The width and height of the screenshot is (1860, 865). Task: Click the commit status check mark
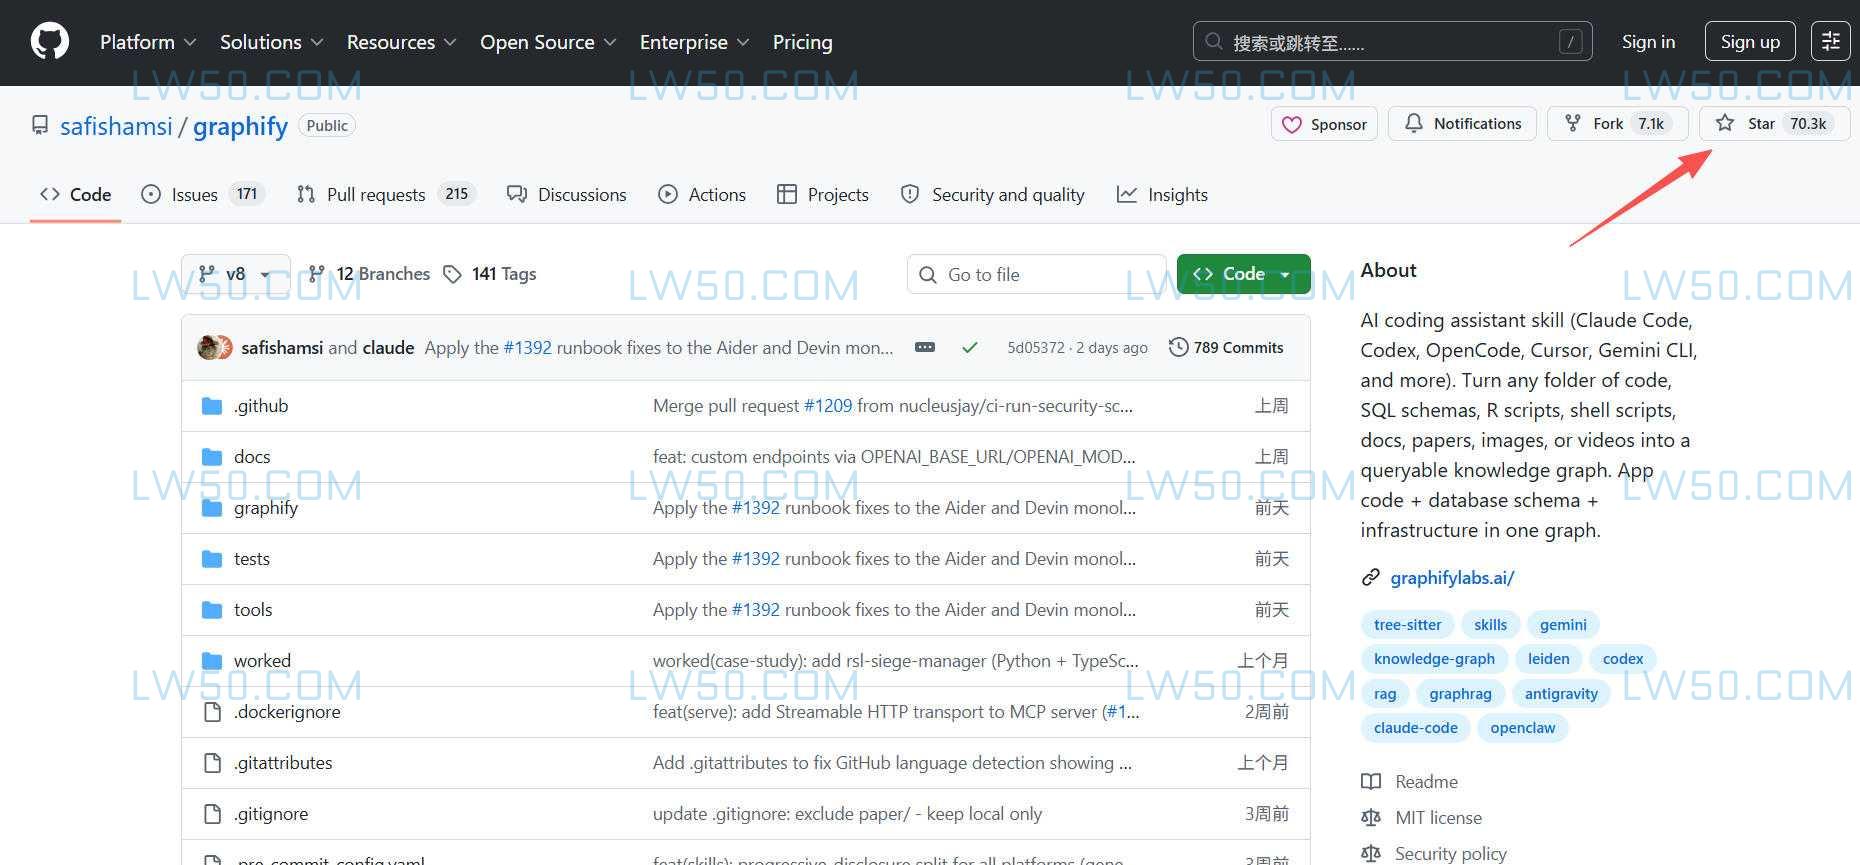pyautogui.click(x=969, y=347)
